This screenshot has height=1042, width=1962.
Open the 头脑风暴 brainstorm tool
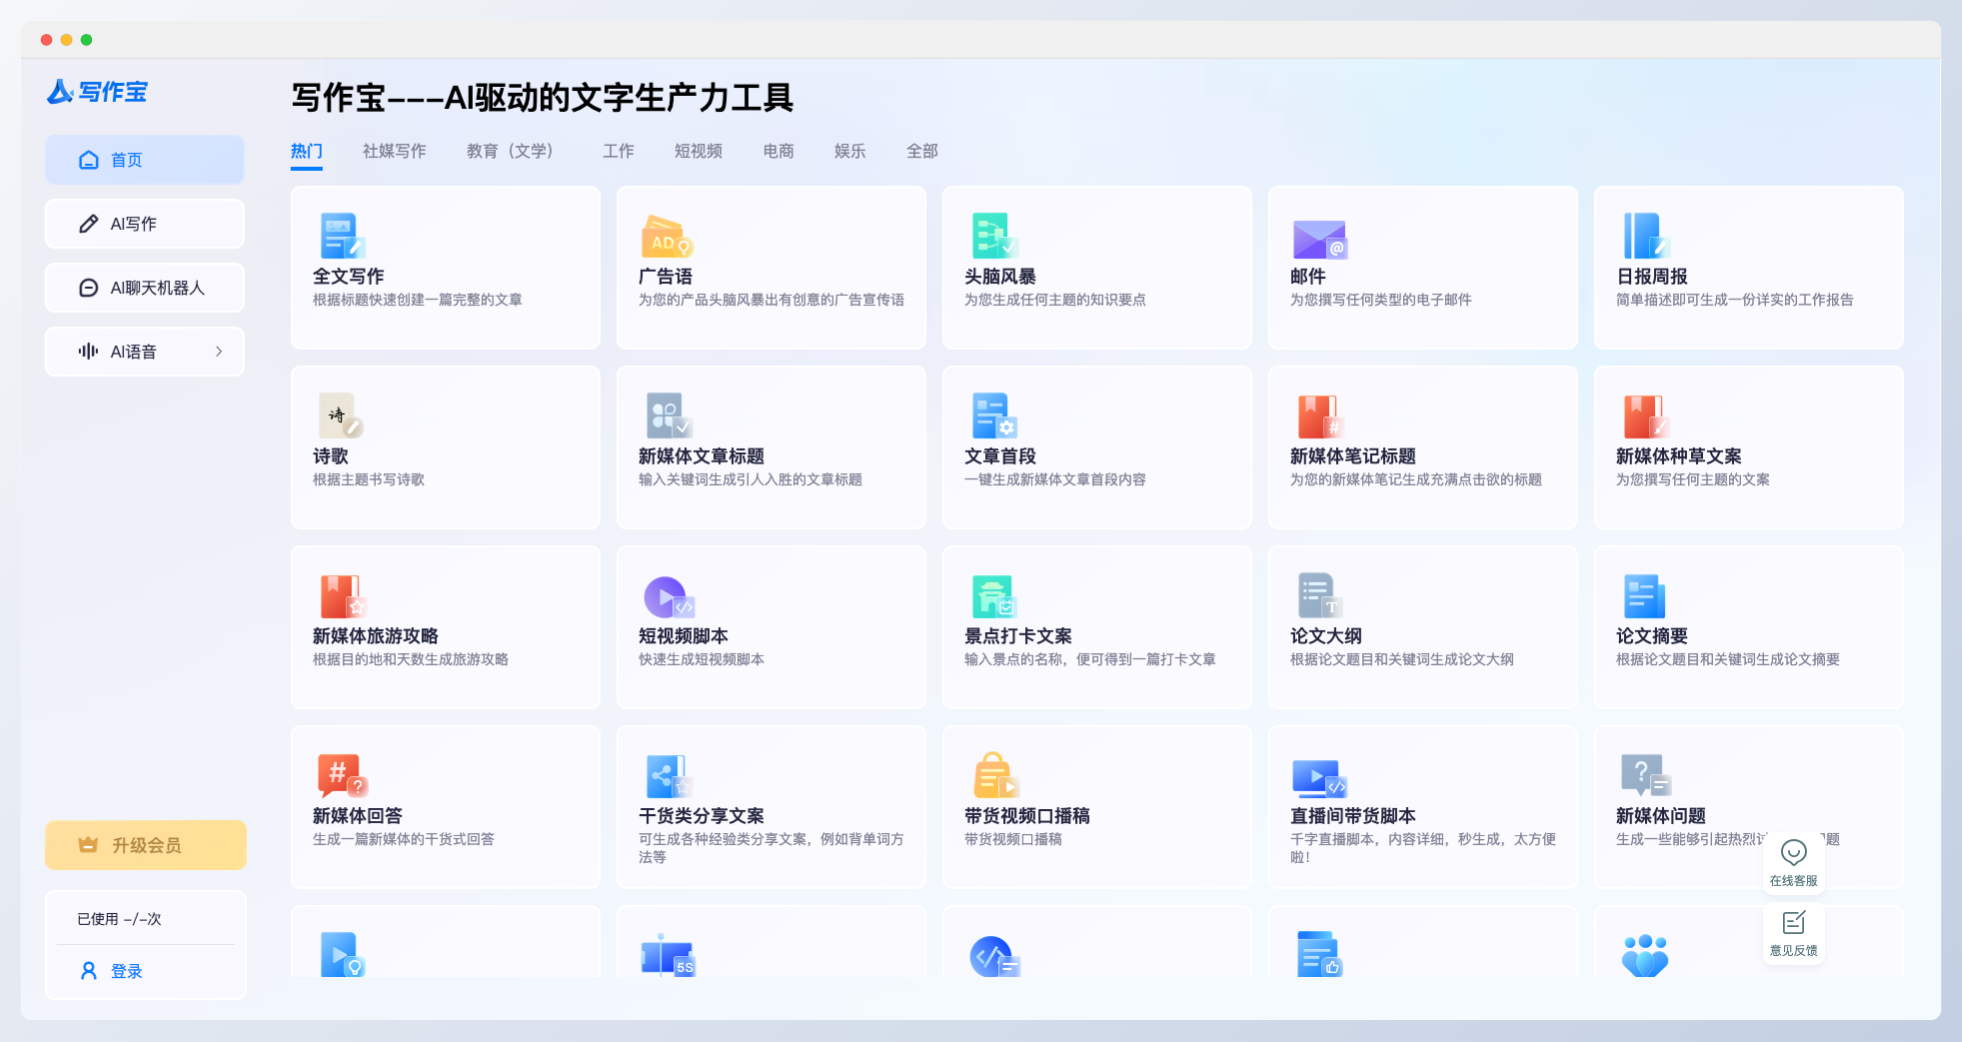coord(1097,267)
